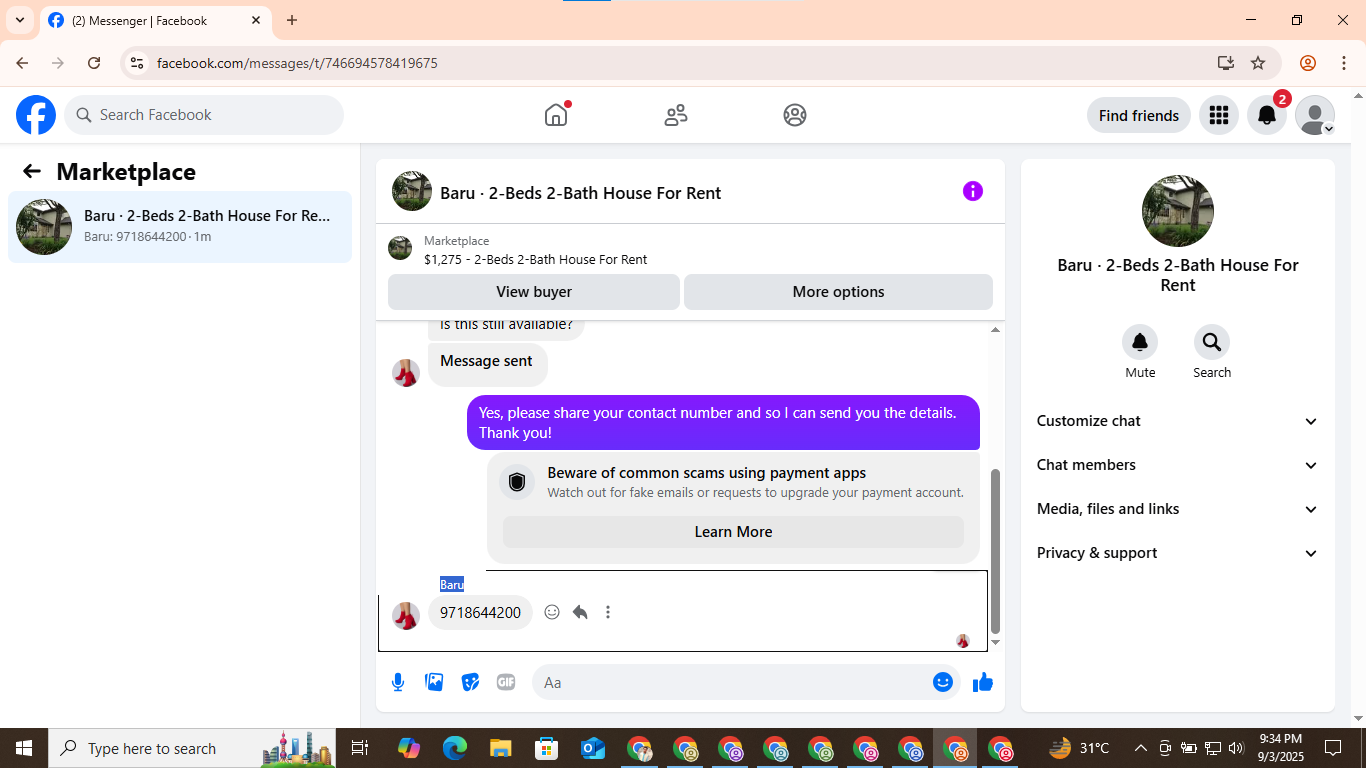Expand Chat members section

[x=1178, y=465]
